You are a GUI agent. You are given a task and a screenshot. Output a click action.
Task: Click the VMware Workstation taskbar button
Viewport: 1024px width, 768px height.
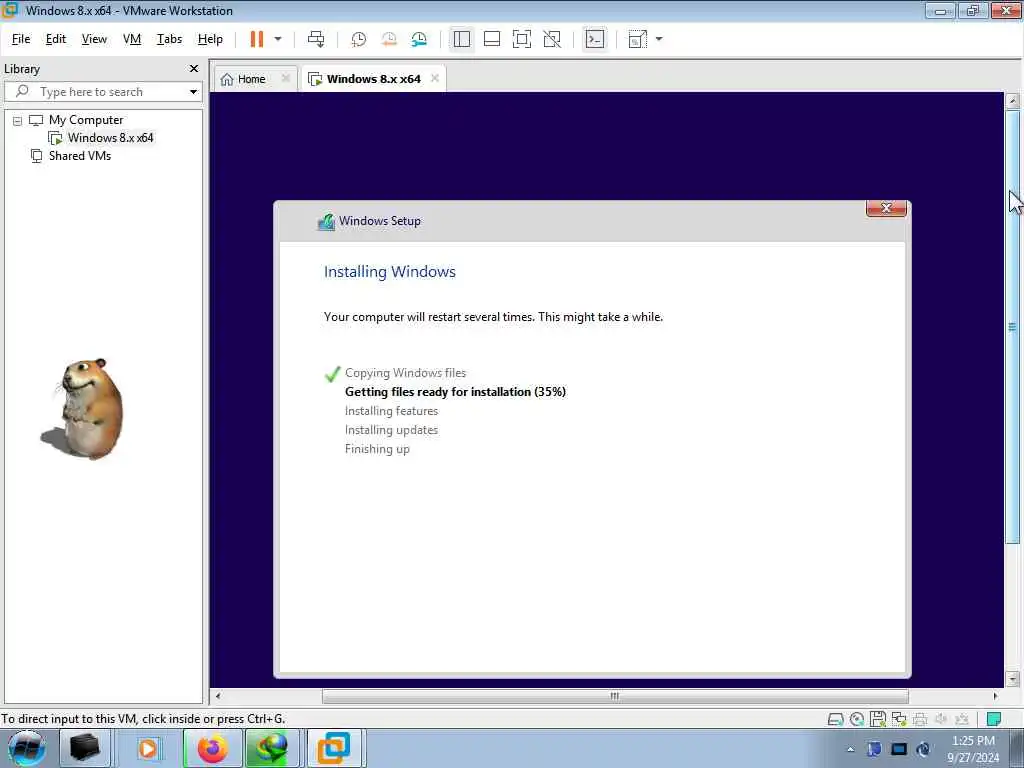point(334,748)
